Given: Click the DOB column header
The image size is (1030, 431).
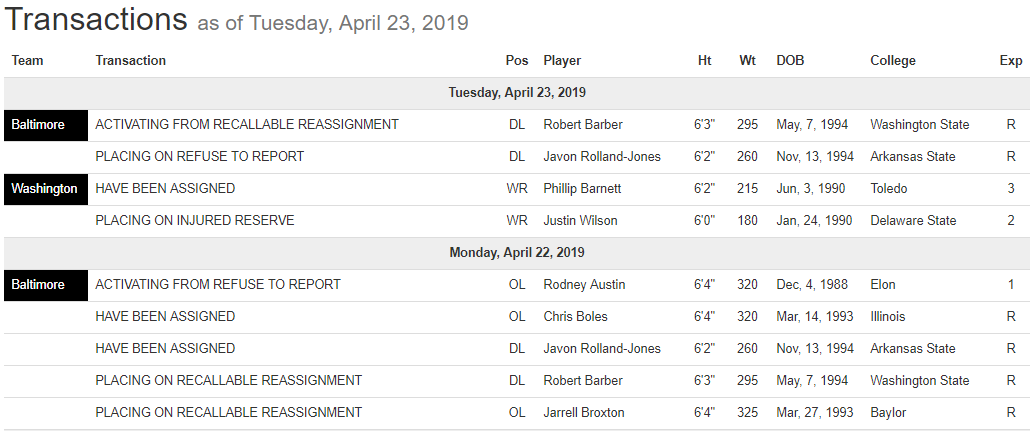Looking at the screenshot, I should (x=790, y=61).
